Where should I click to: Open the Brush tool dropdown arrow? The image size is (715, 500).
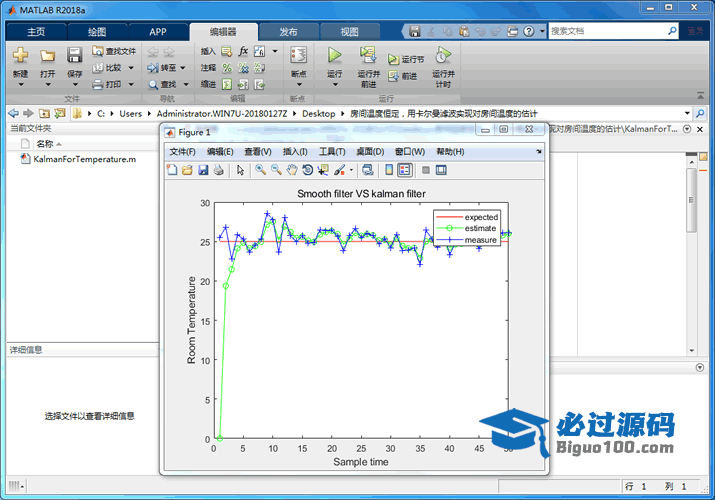[351, 170]
